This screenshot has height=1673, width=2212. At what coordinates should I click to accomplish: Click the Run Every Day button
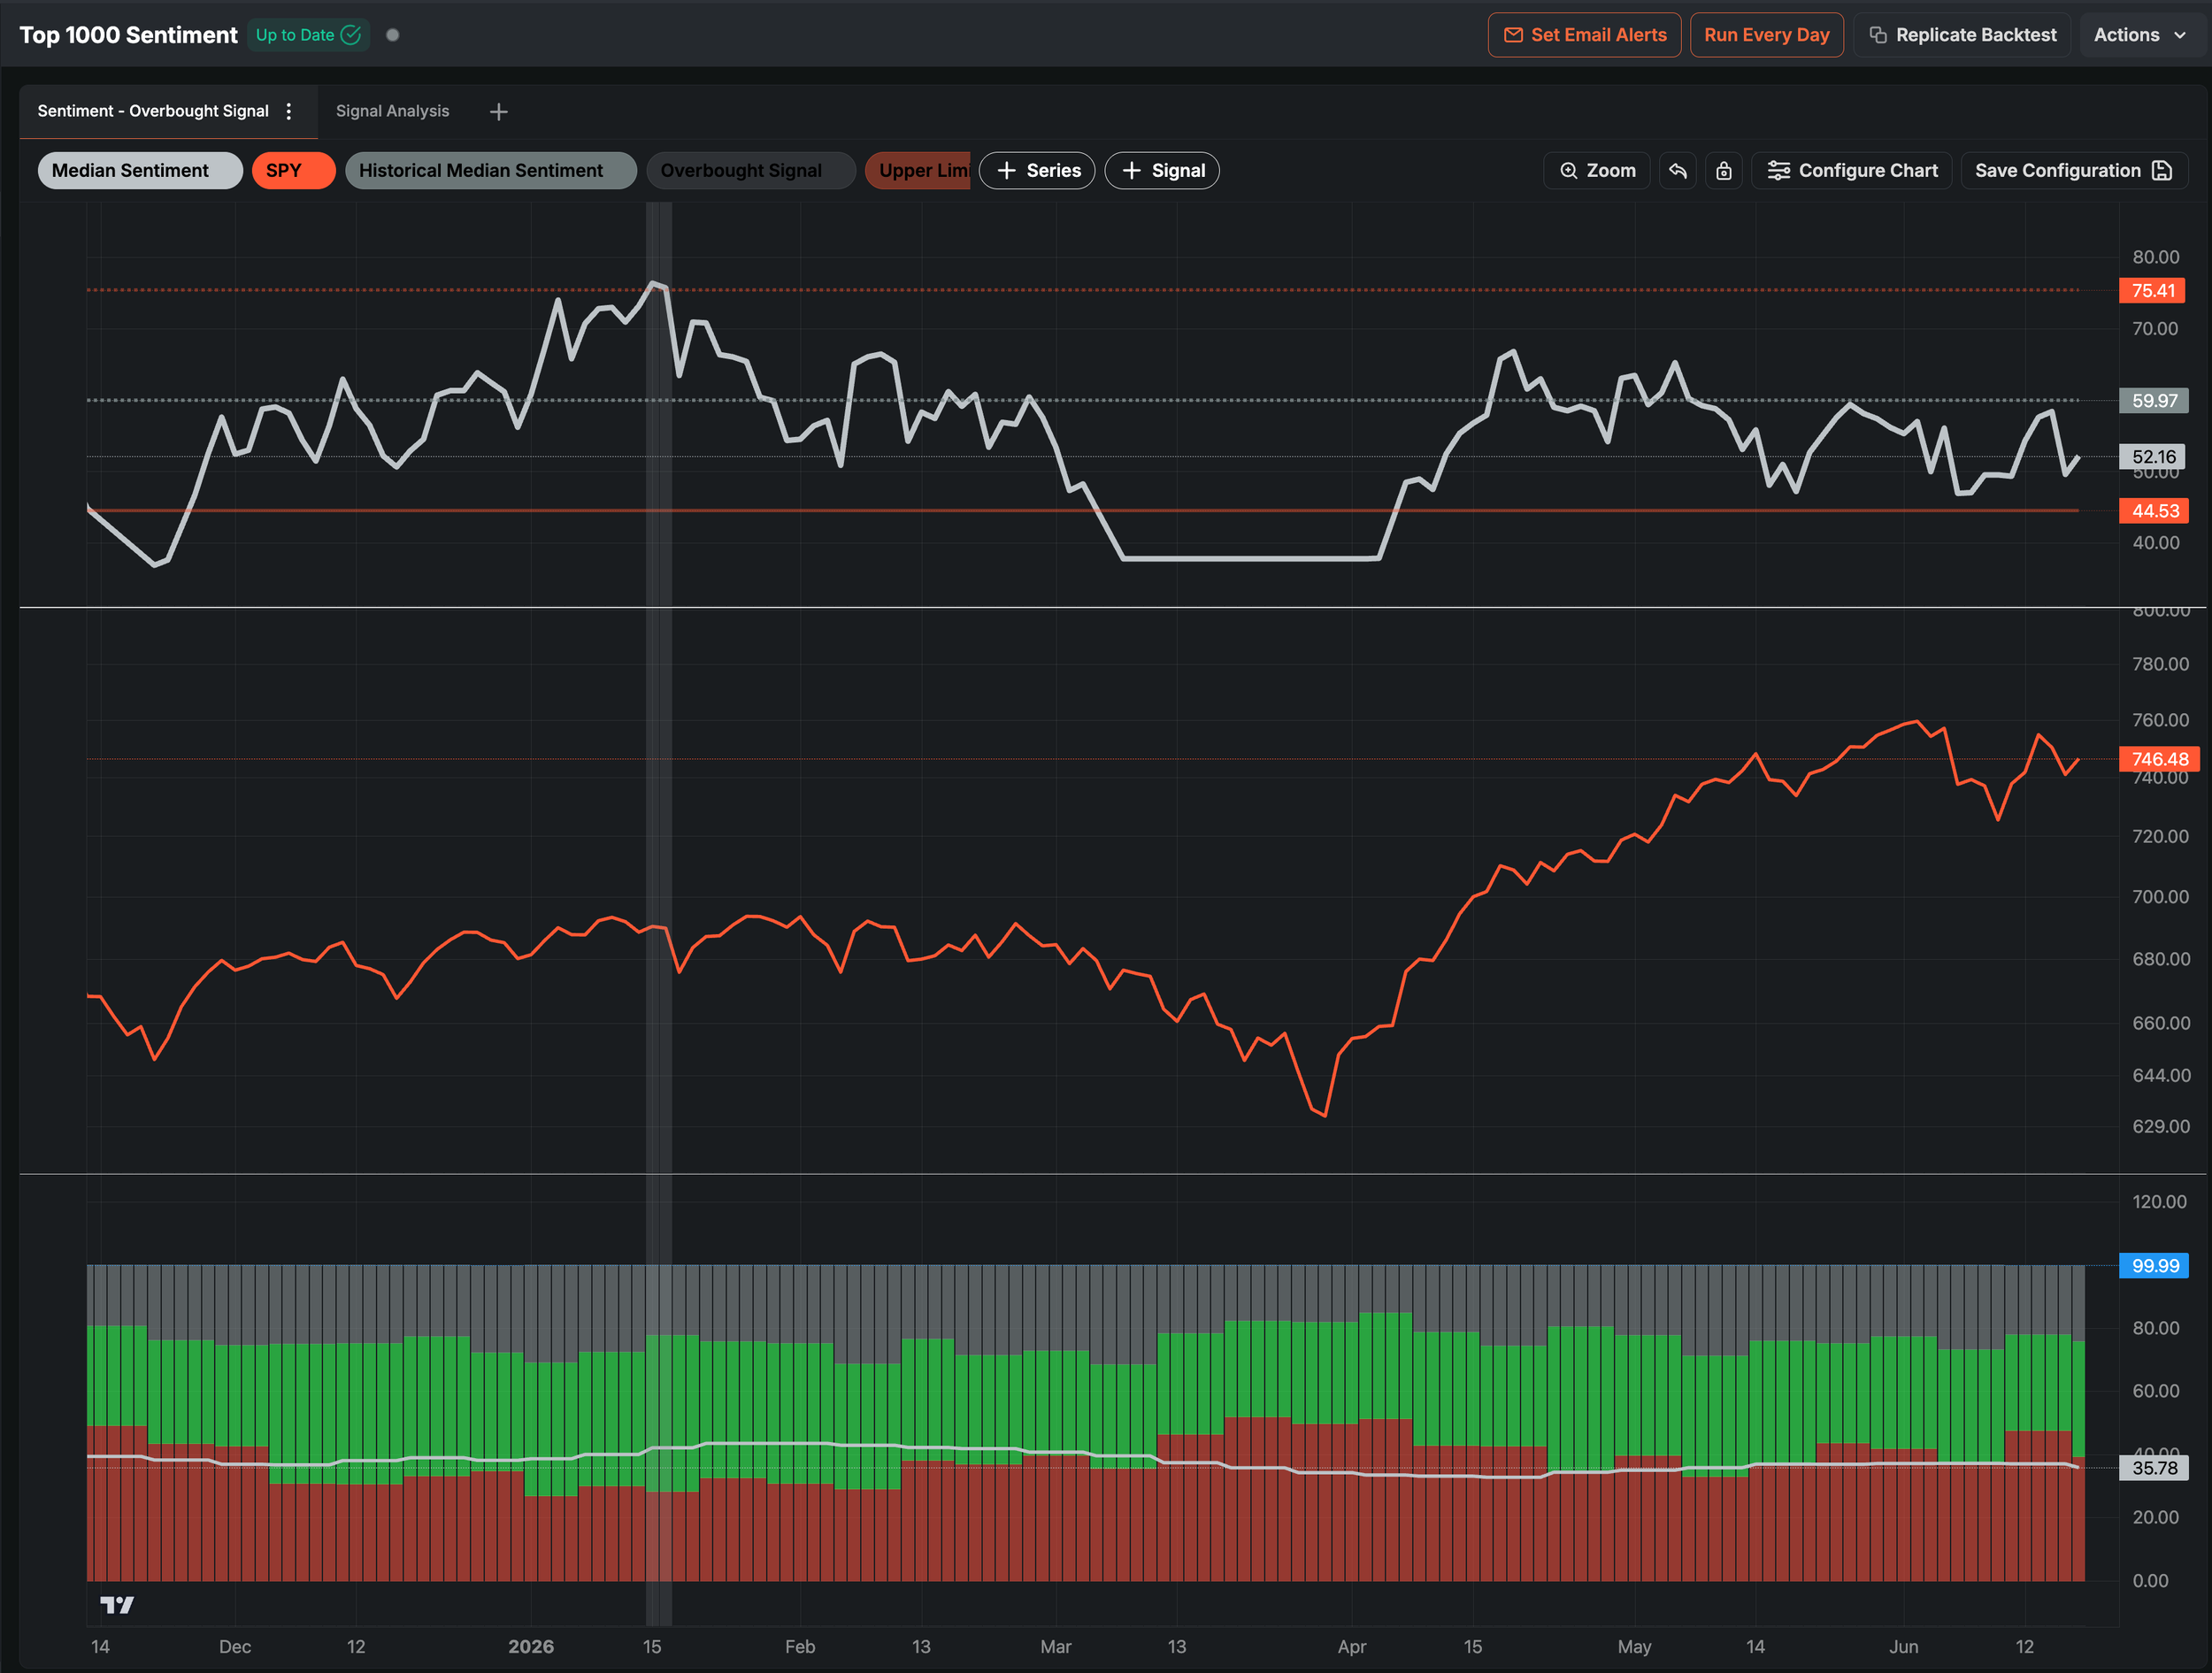coord(1766,35)
